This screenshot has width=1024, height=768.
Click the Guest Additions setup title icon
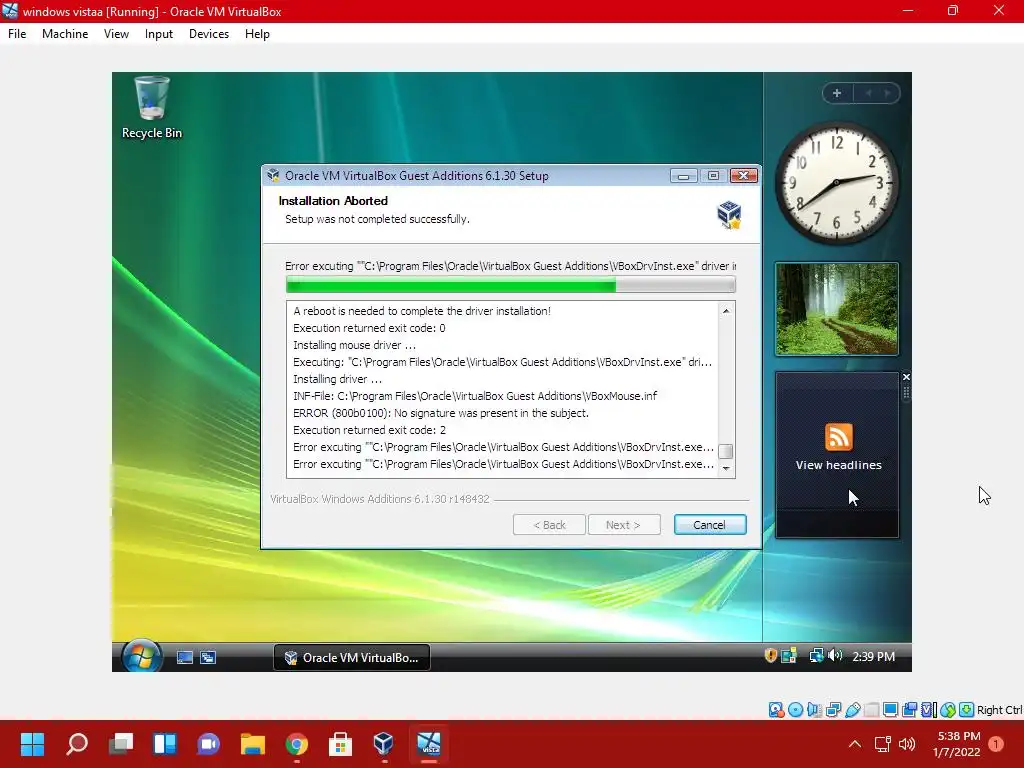click(x=273, y=176)
